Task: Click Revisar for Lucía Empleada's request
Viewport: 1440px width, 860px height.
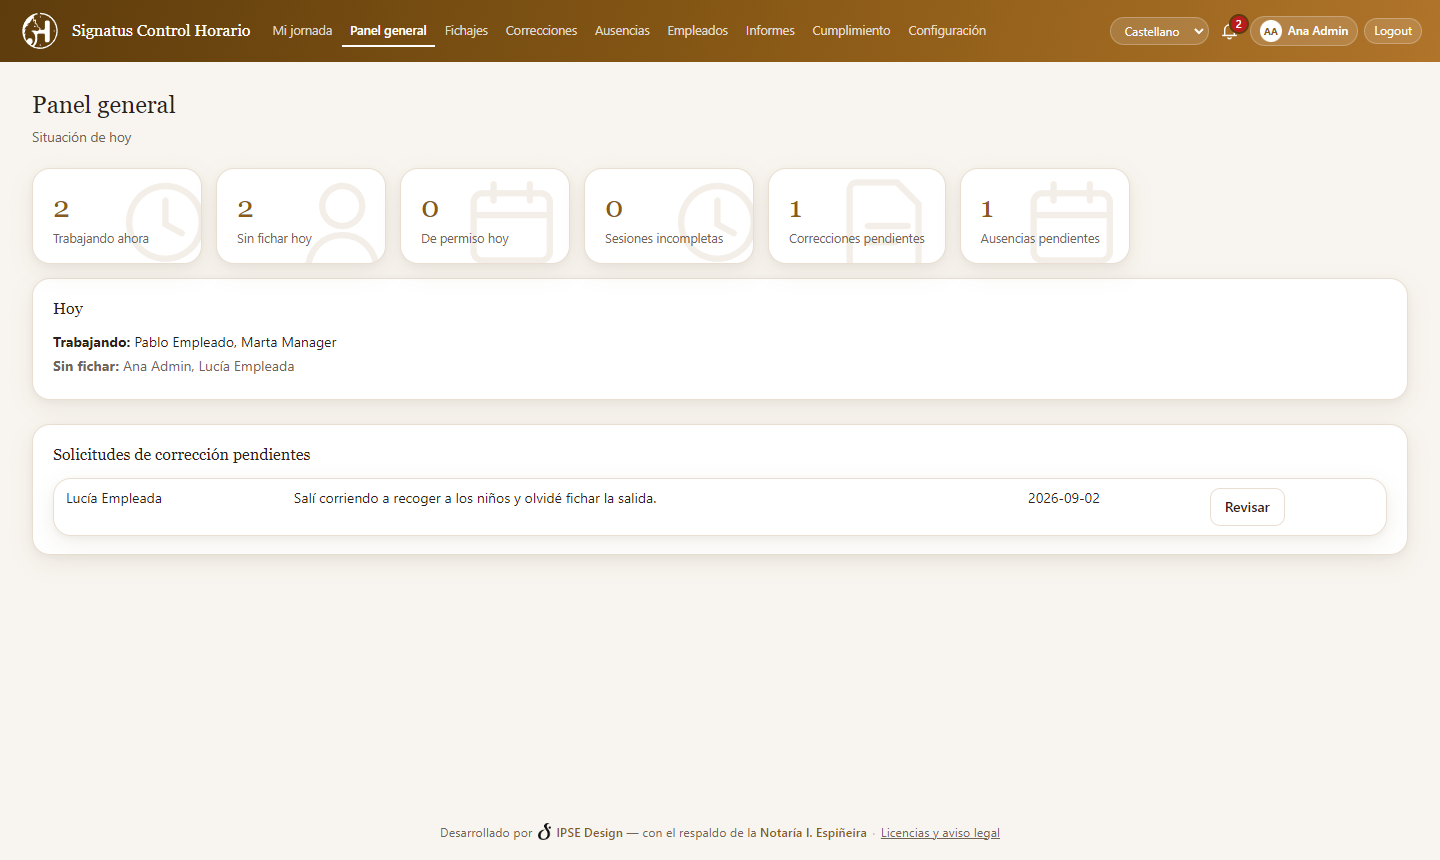Action: (x=1247, y=507)
